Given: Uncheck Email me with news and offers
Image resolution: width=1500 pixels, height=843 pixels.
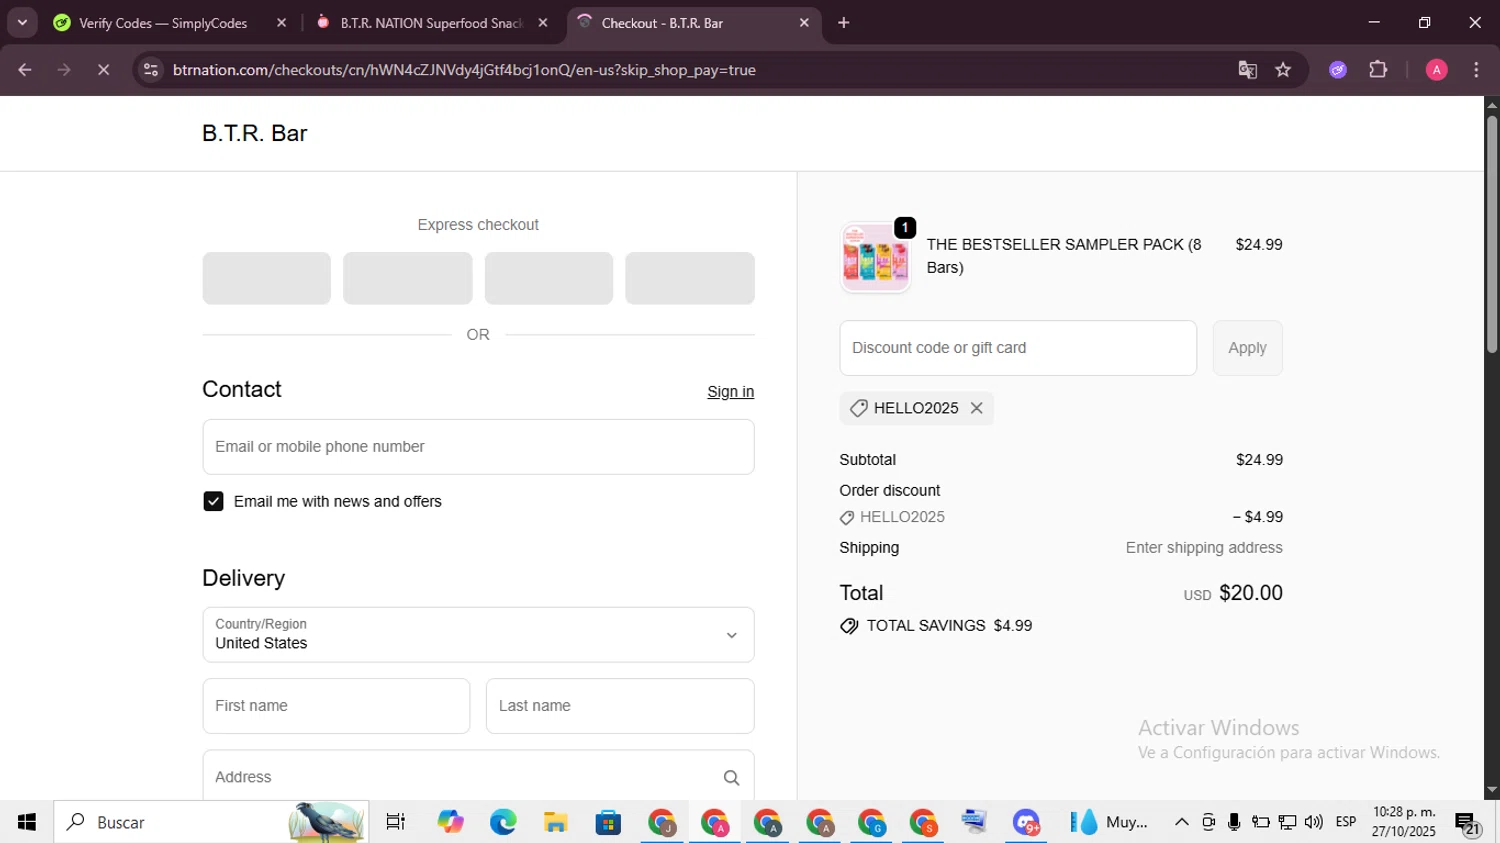Looking at the screenshot, I should (213, 501).
